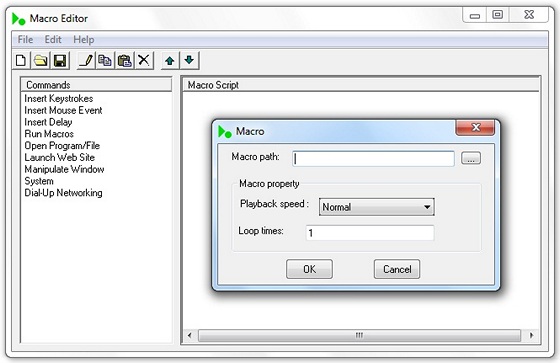Click Cancel in the Macro dialog
The width and height of the screenshot is (560, 363).
click(x=397, y=269)
